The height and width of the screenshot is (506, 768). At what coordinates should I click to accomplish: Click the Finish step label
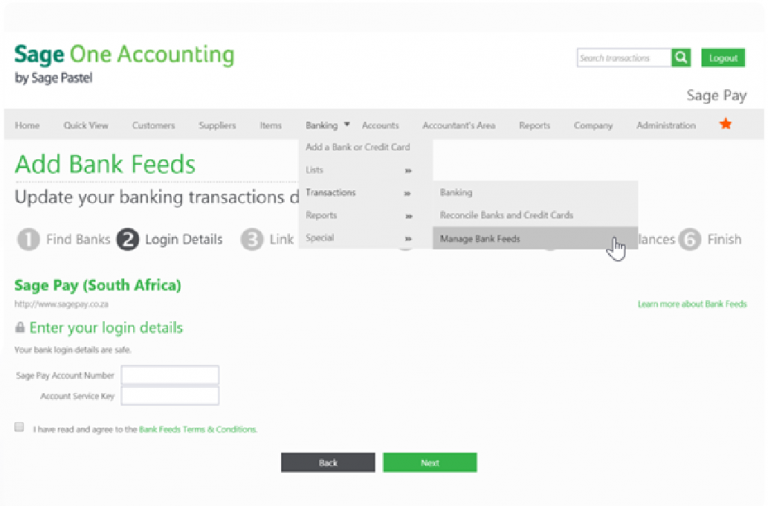click(x=724, y=240)
